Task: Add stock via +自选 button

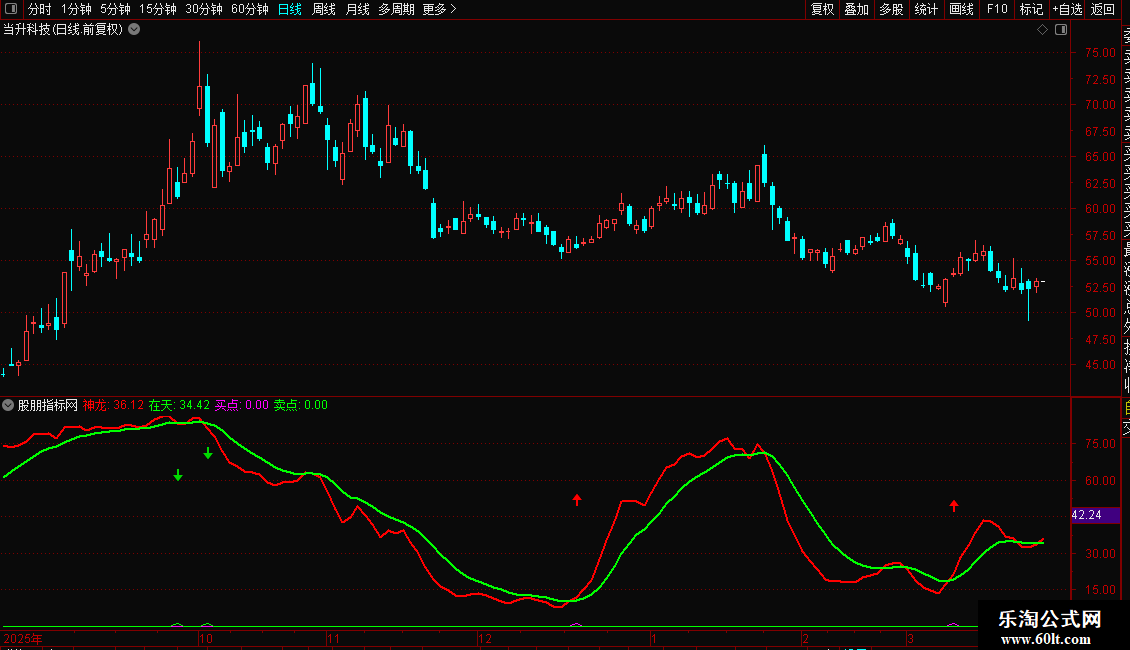Action: 1067,9
